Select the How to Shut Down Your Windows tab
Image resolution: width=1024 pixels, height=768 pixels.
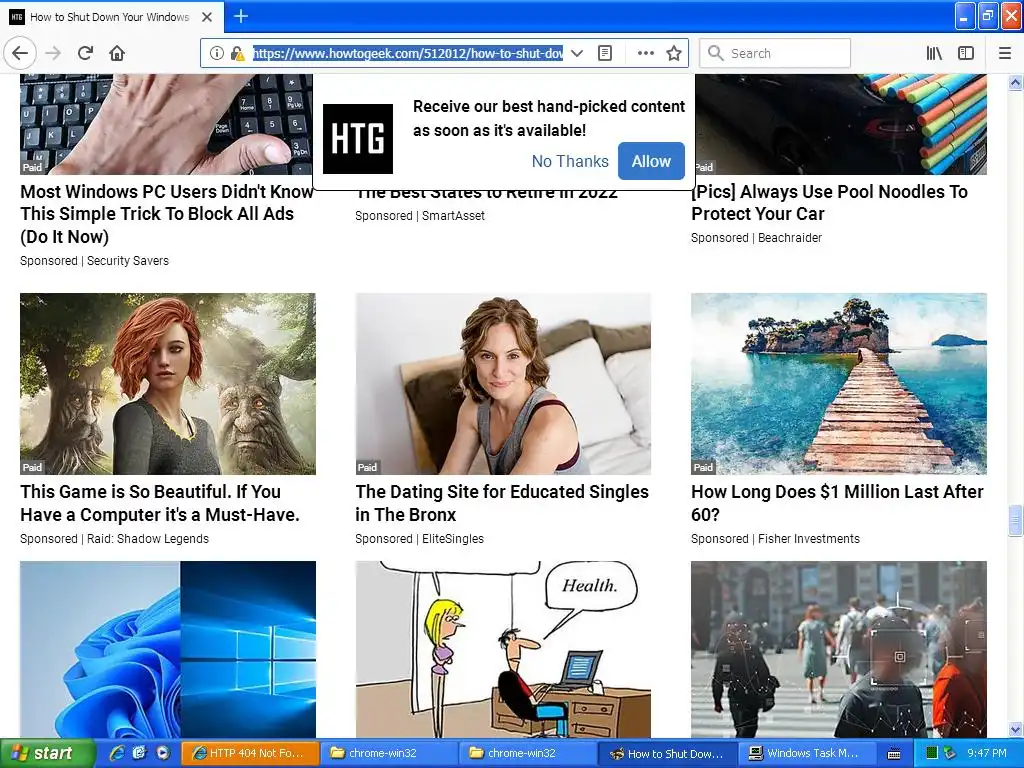(x=112, y=17)
